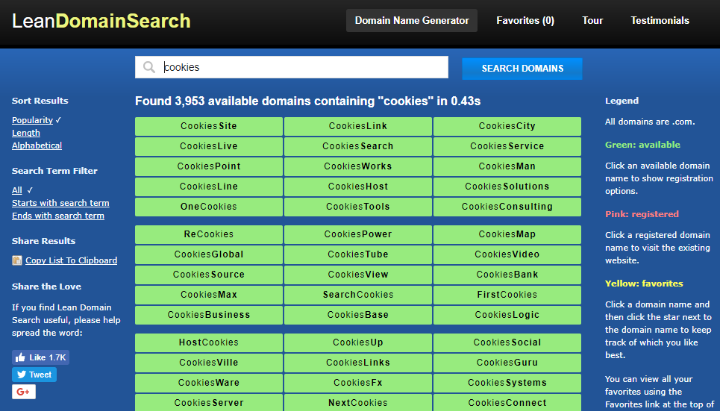This screenshot has height=411, width=720.
Task: Select the CookiesMan domain
Action: tap(507, 166)
